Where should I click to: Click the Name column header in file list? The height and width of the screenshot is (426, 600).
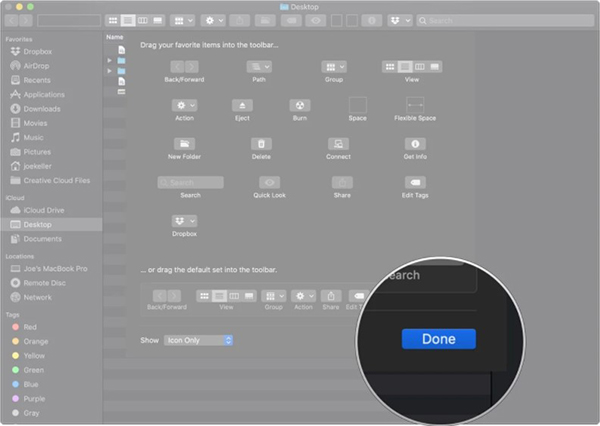[114, 37]
